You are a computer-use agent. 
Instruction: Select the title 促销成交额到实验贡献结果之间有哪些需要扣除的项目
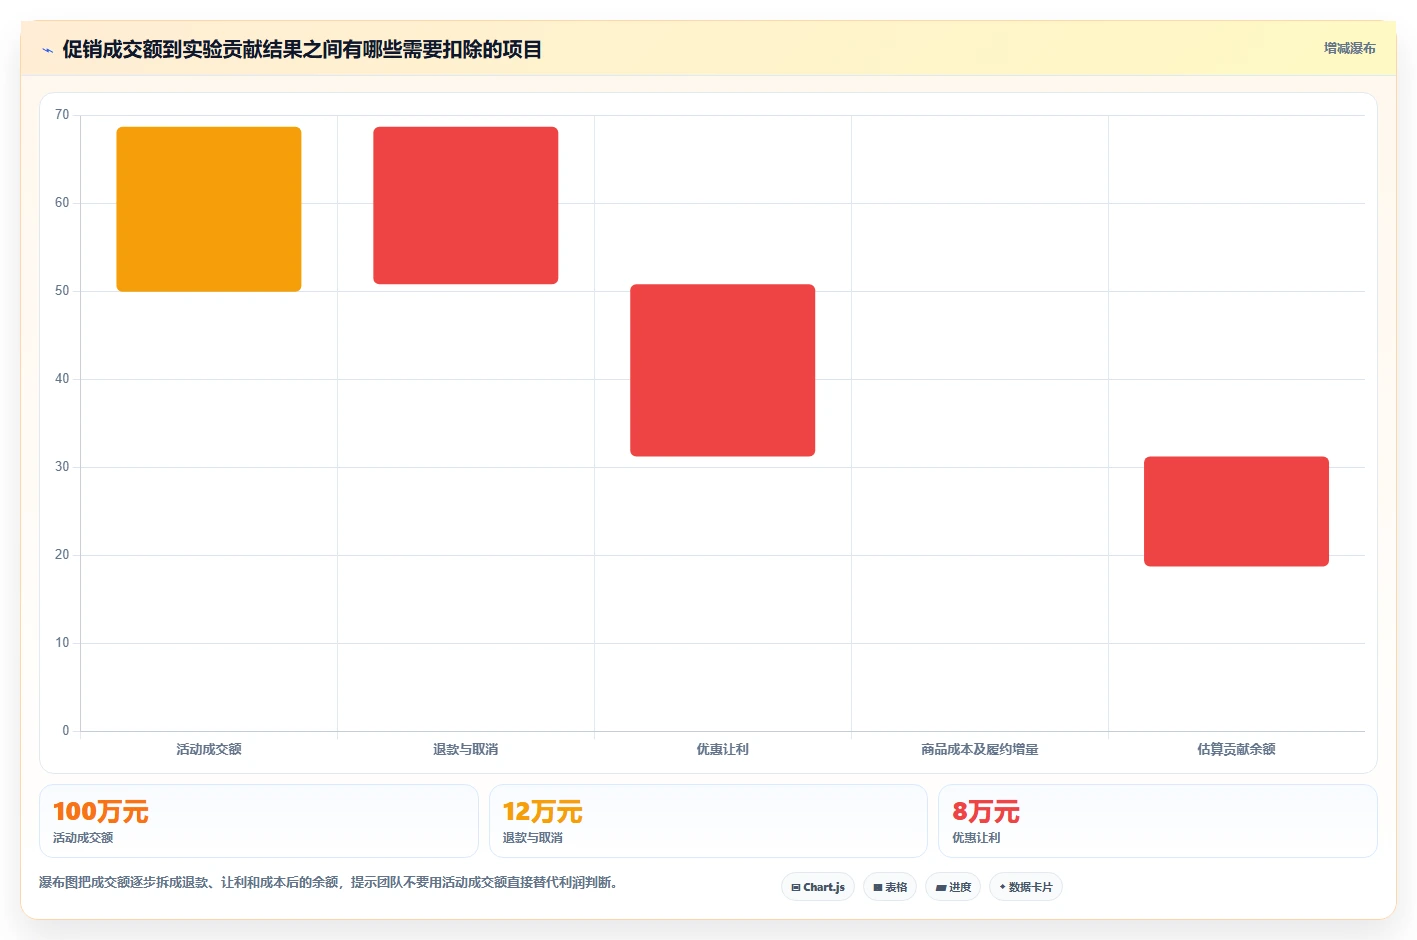302,49
